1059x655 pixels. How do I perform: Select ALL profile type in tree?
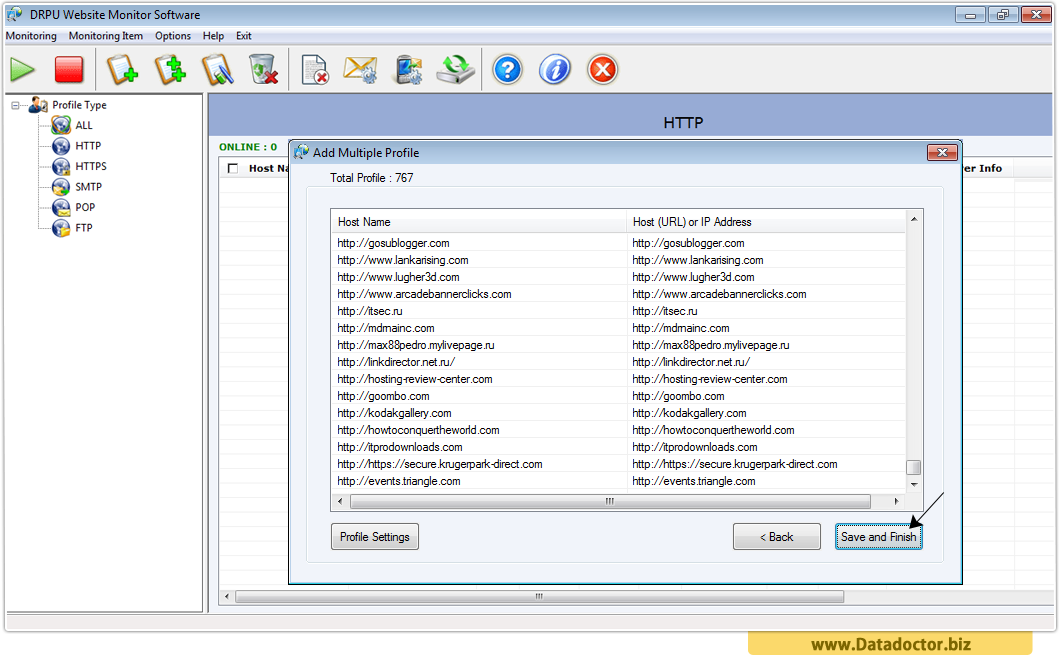point(84,126)
